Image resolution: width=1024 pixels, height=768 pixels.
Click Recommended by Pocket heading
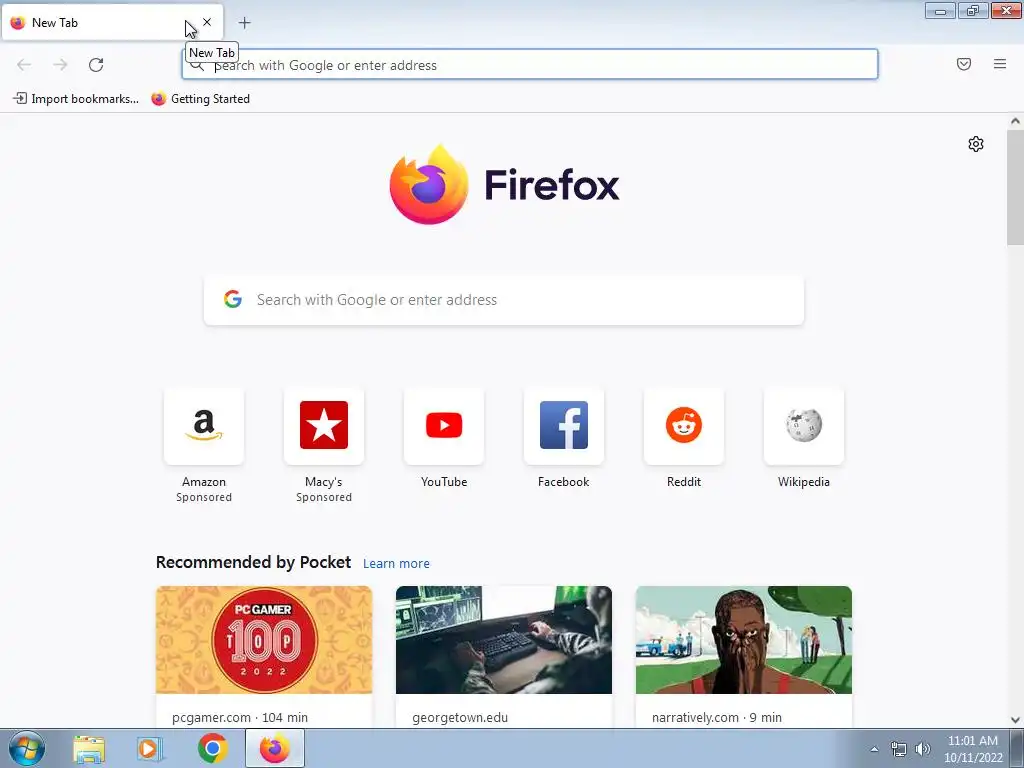coord(253,562)
